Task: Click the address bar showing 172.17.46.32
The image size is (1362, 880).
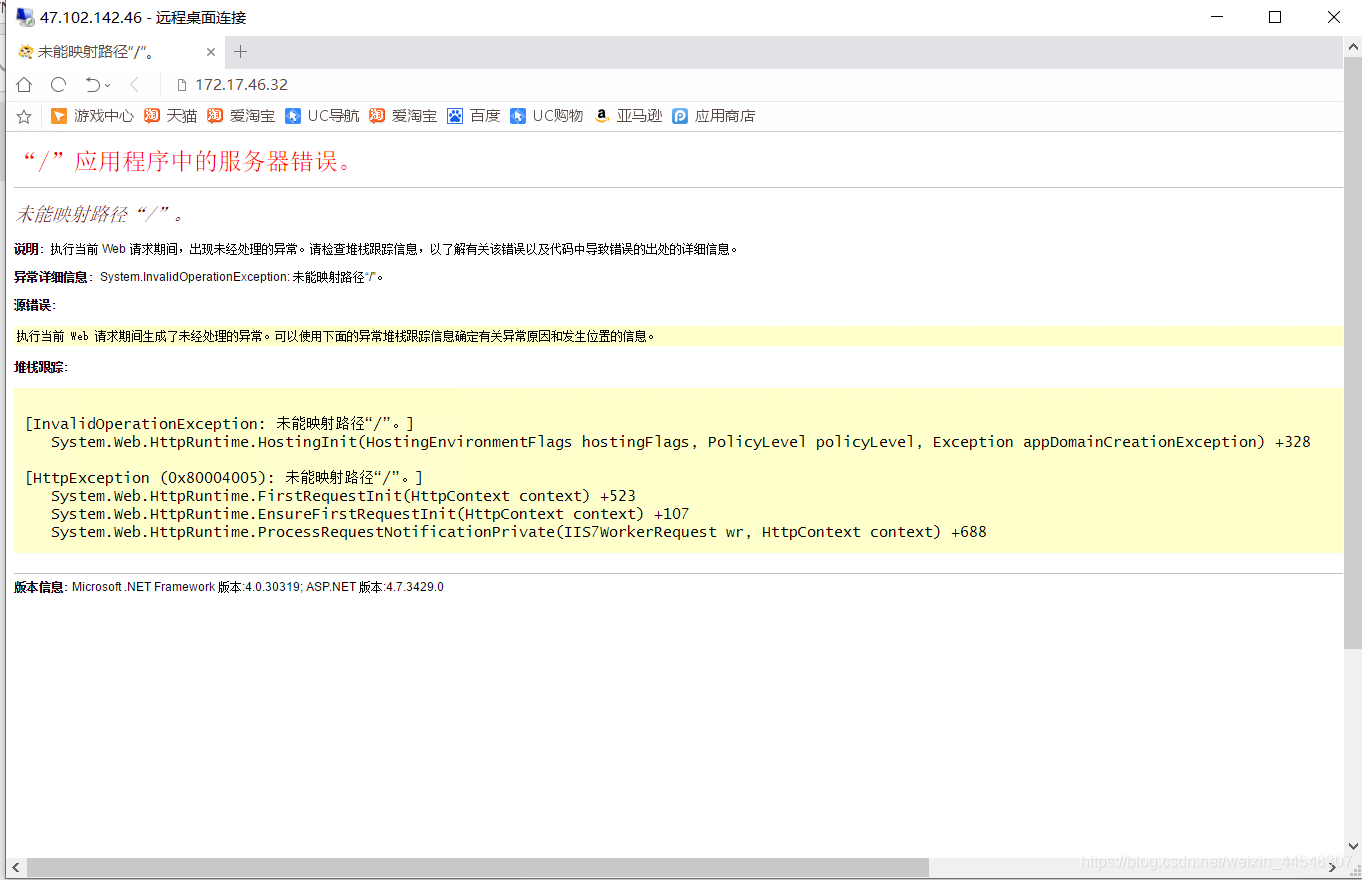Action: tap(241, 85)
